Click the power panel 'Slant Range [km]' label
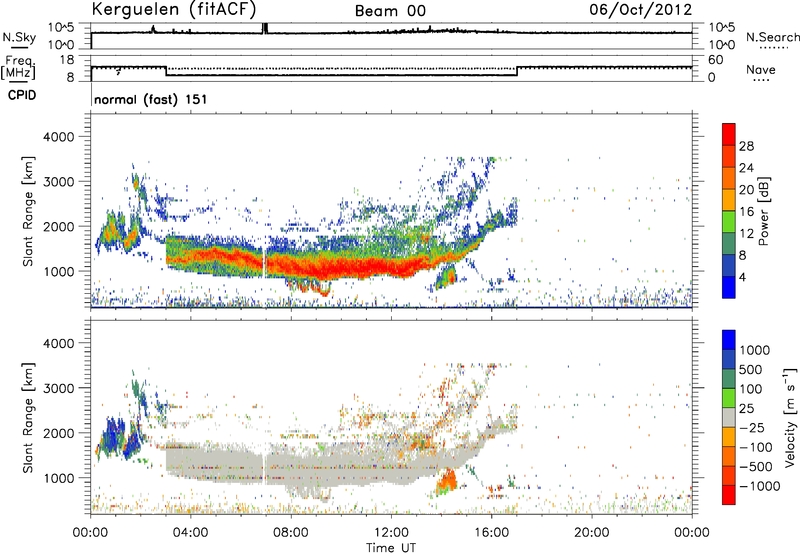 click(x=28, y=211)
